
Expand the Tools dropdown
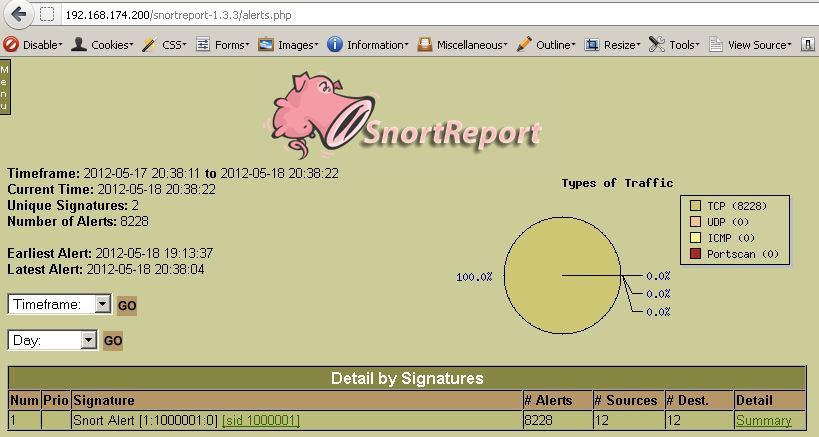click(684, 45)
